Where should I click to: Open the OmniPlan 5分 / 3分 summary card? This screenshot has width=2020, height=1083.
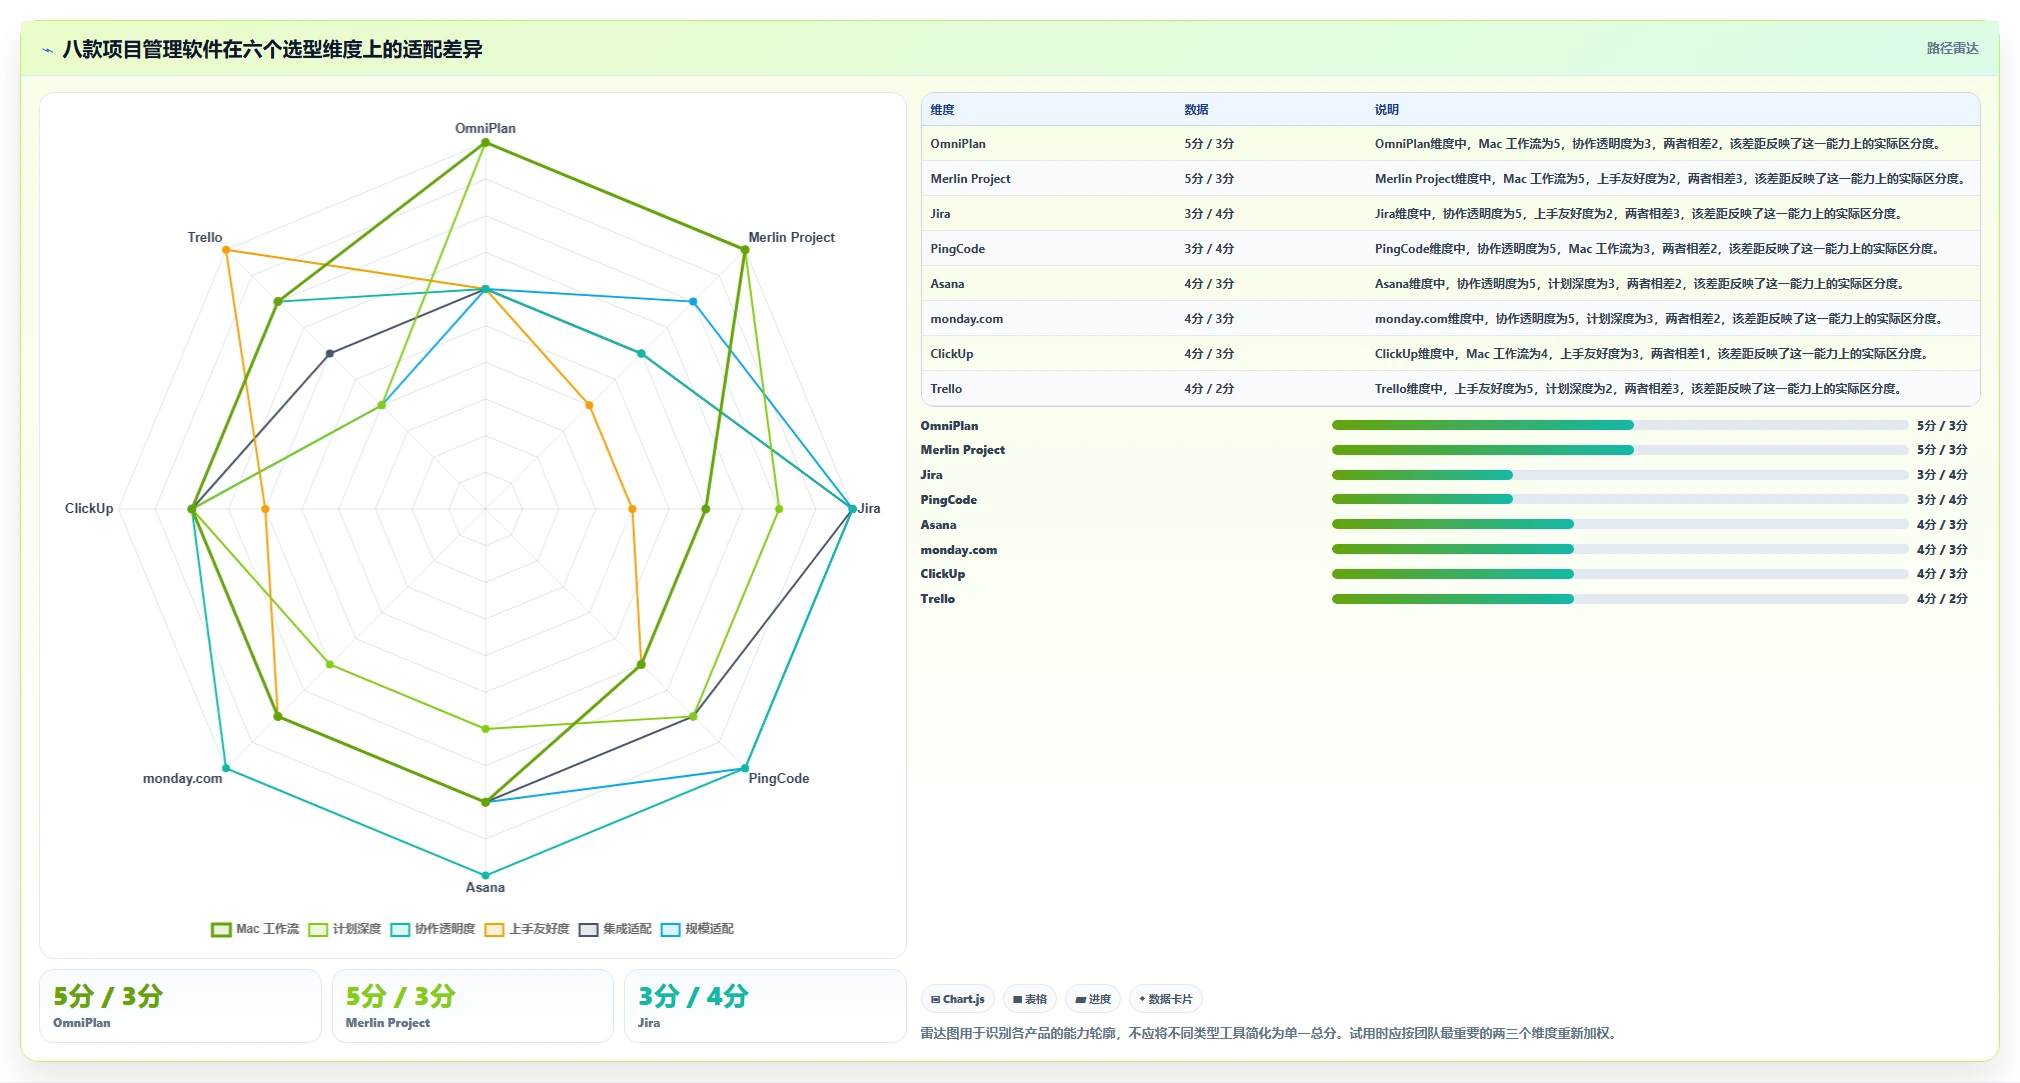180,1006
